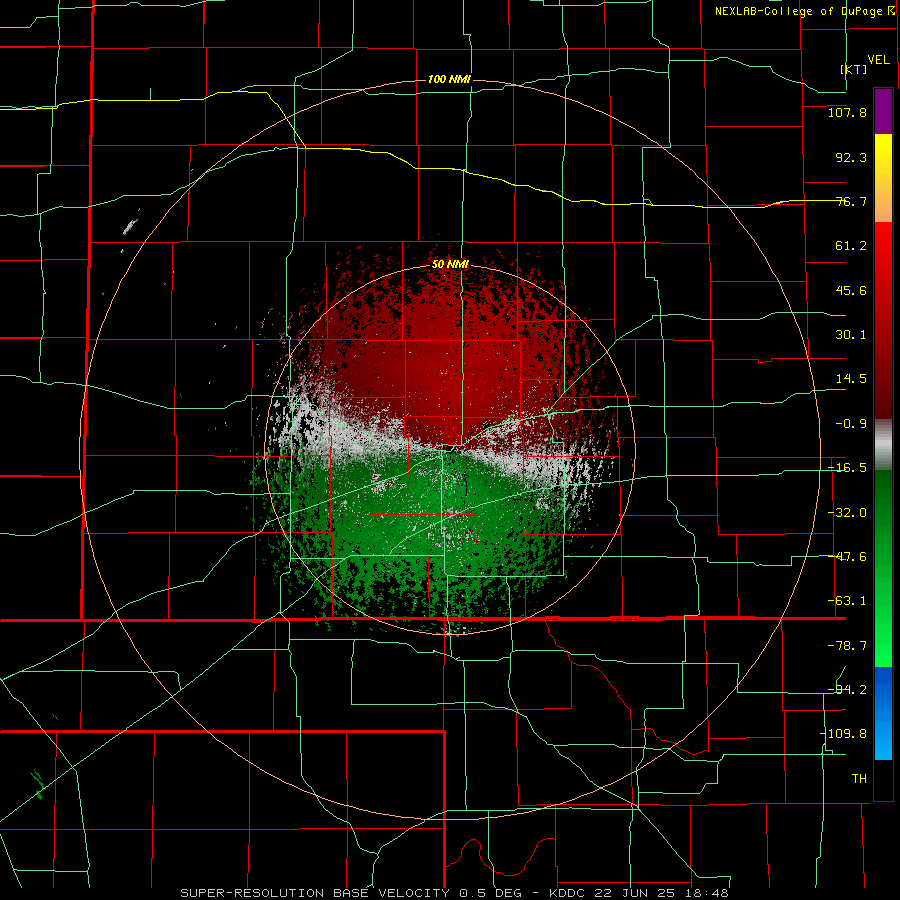Click the 45.6 value on velocity scale

pos(851,291)
